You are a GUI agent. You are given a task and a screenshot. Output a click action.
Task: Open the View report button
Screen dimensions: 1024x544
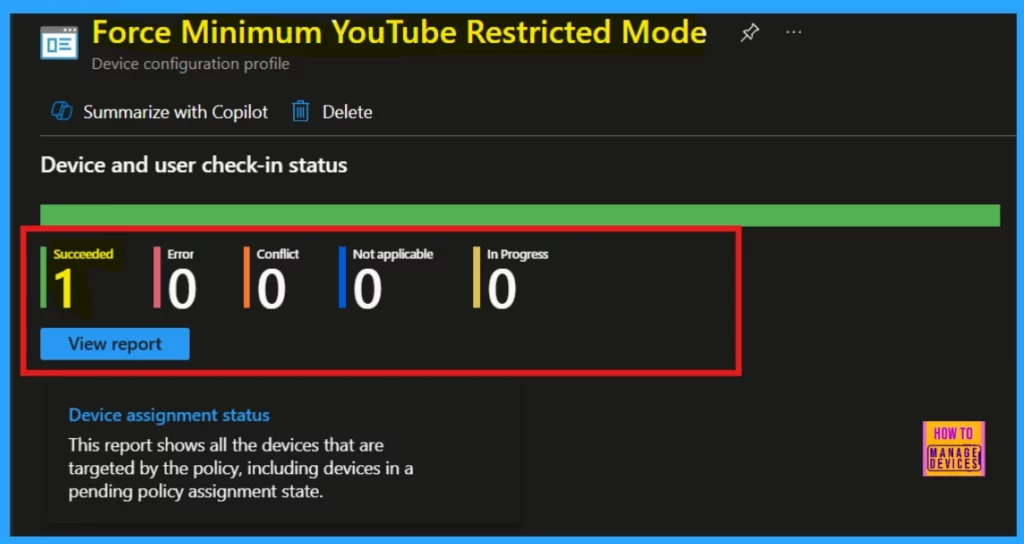pyautogui.click(x=115, y=344)
